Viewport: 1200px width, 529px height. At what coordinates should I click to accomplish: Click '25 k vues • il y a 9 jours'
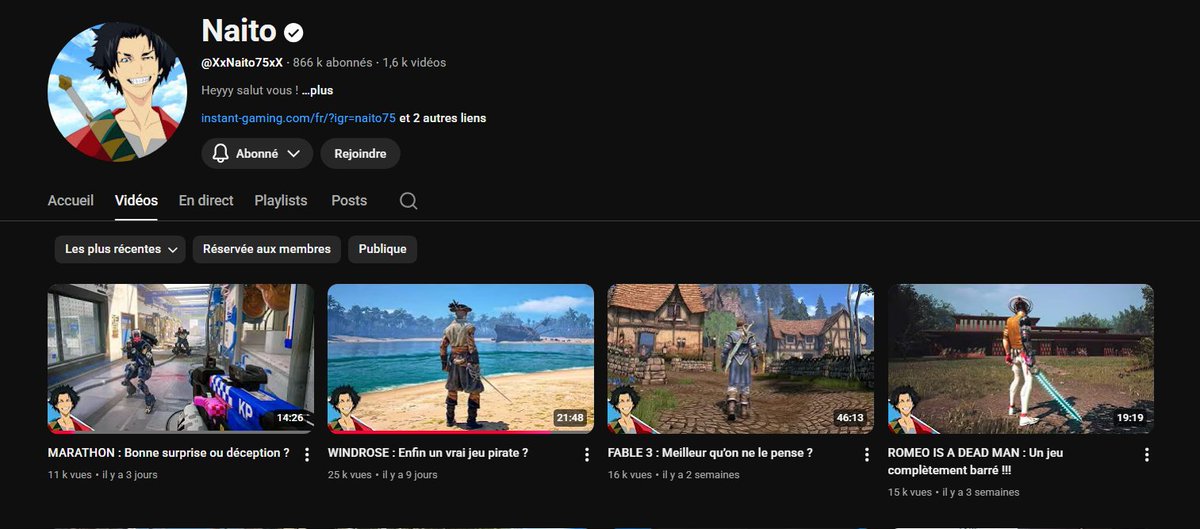tap(382, 475)
